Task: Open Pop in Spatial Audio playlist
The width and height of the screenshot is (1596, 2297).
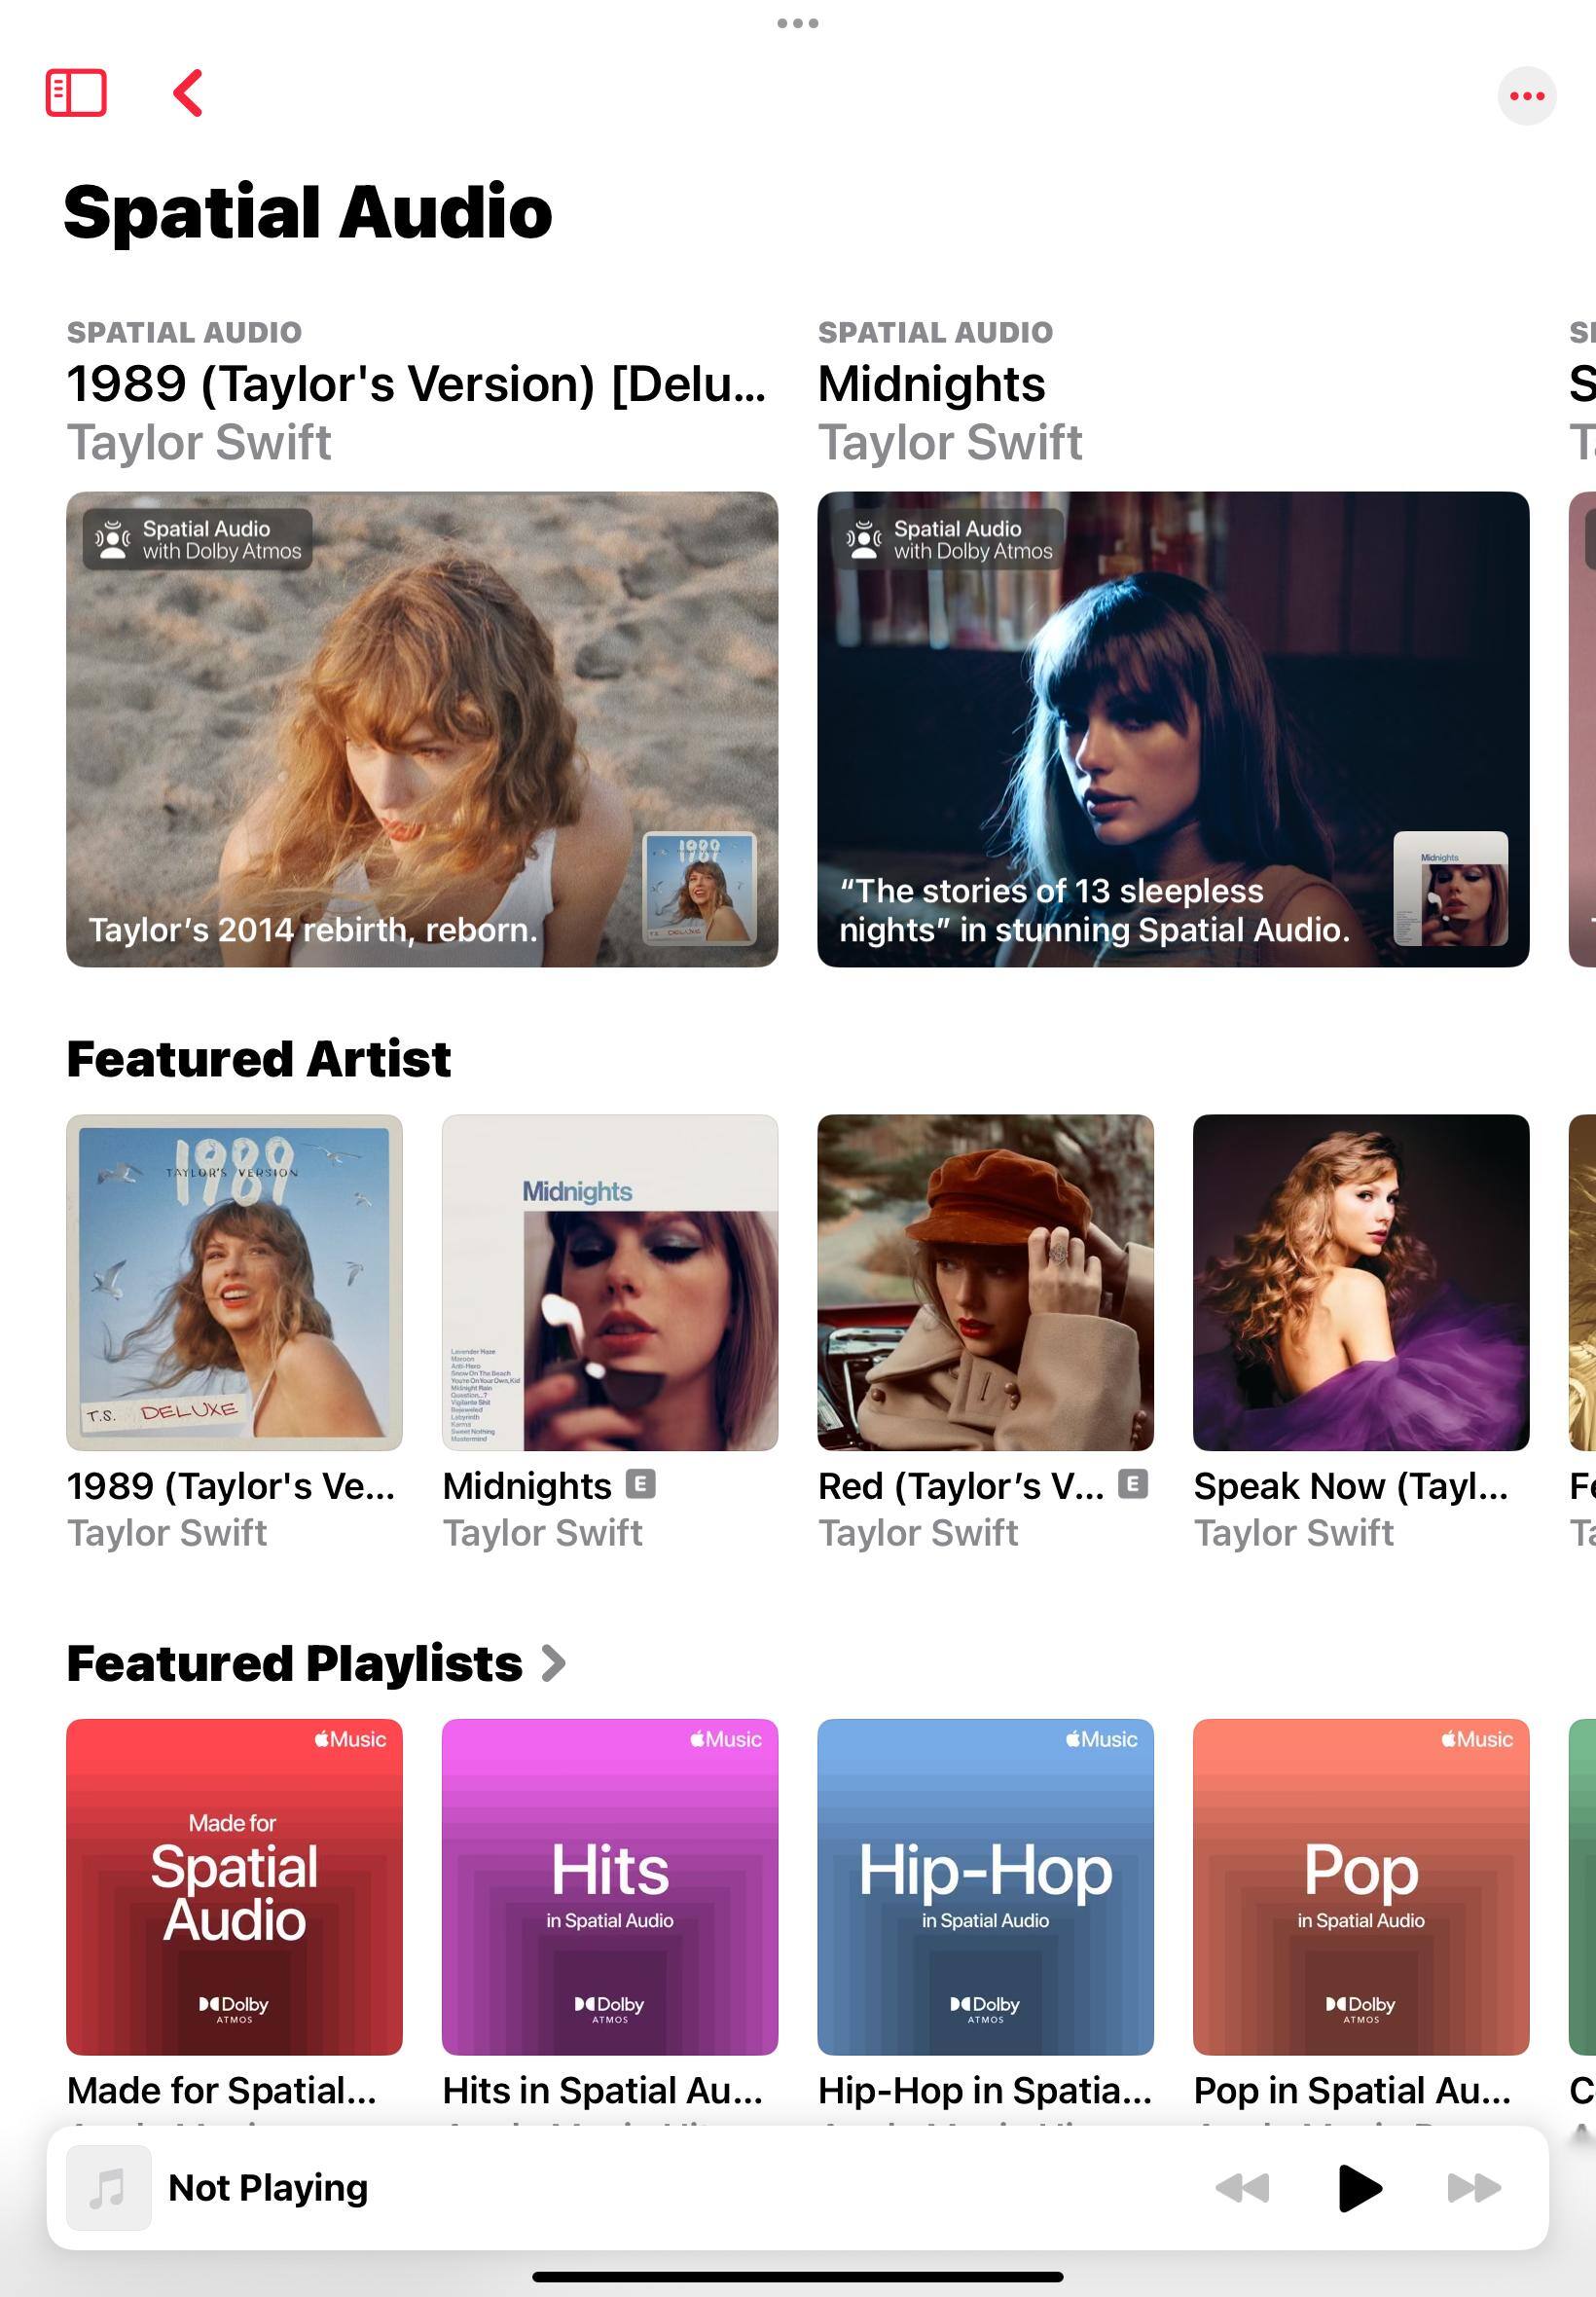Action: tap(1360, 1886)
